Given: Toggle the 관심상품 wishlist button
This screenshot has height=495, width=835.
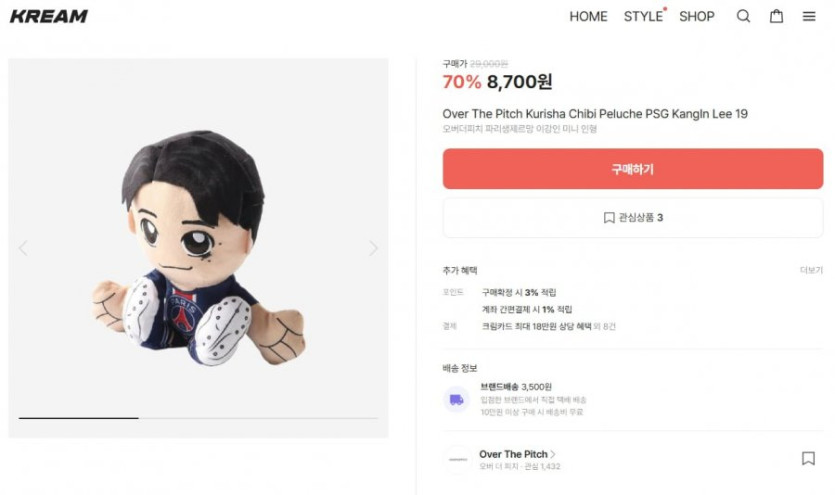Looking at the screenshot, I should (633, 217).
